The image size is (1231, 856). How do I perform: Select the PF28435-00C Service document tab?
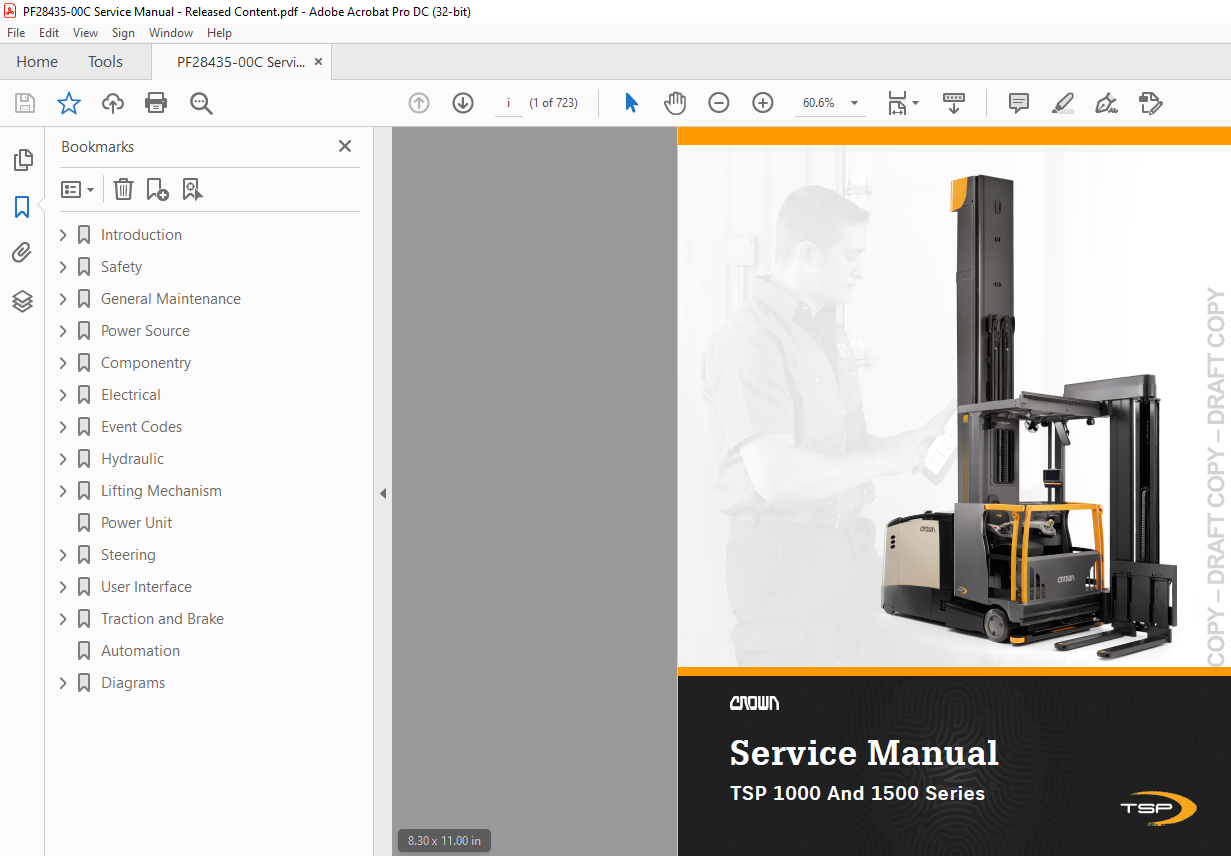click(241, 62)
